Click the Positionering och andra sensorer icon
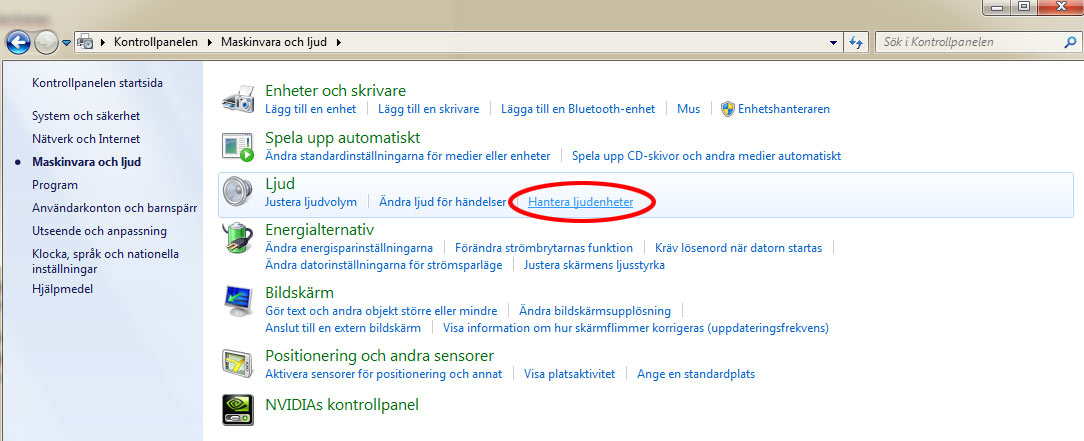1084x441 pixels. pyautogui.click(x=238, y=363)
